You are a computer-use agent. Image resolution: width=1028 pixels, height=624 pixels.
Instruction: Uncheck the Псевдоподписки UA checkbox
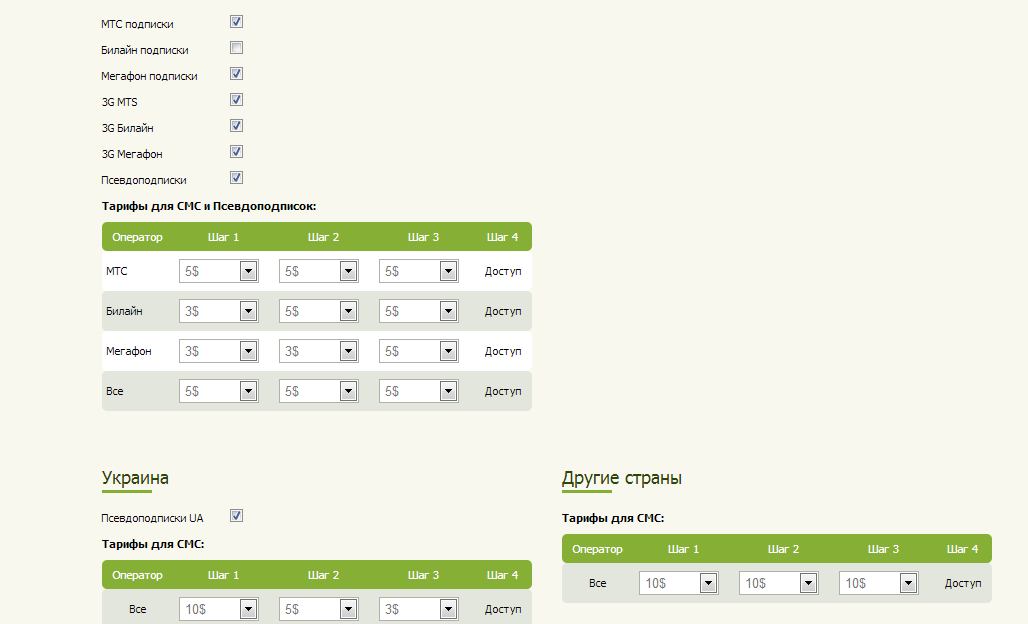(237, 516)
